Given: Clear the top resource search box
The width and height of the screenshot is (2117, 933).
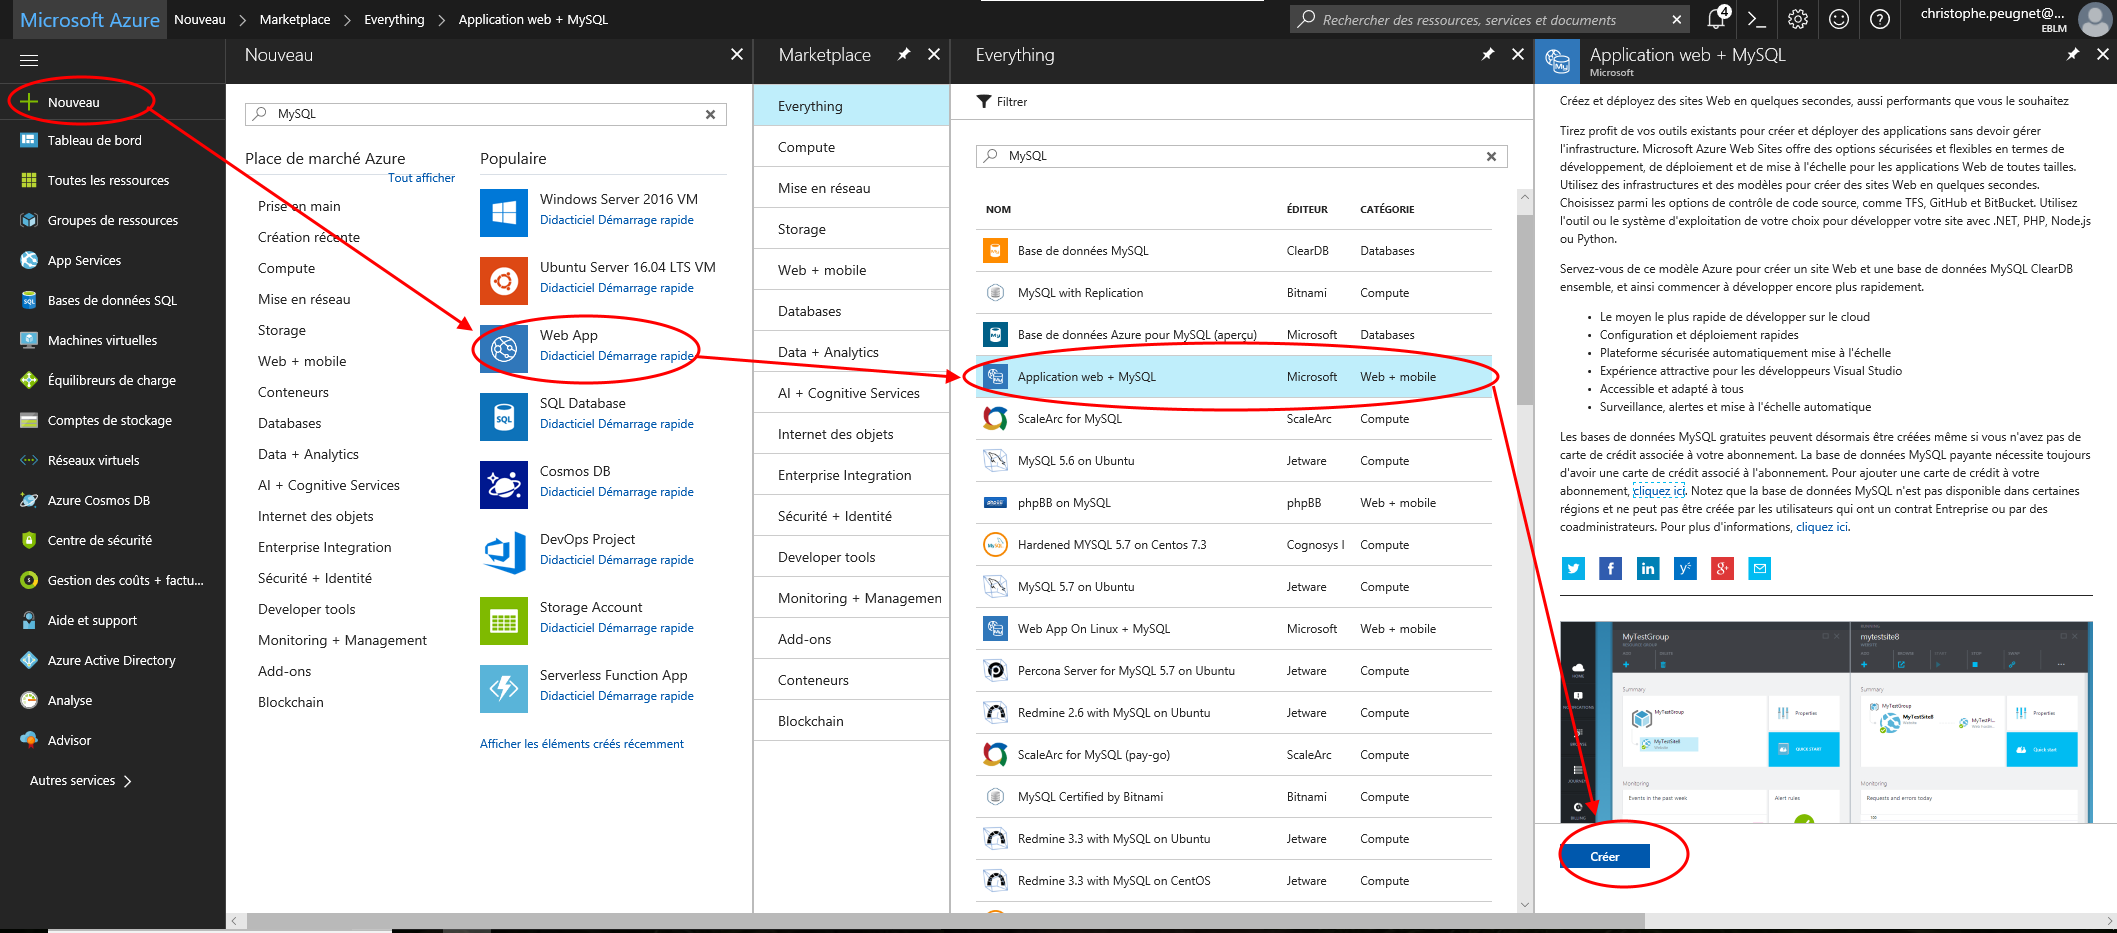Looking at the screenshot, I should click(1677, 19).
